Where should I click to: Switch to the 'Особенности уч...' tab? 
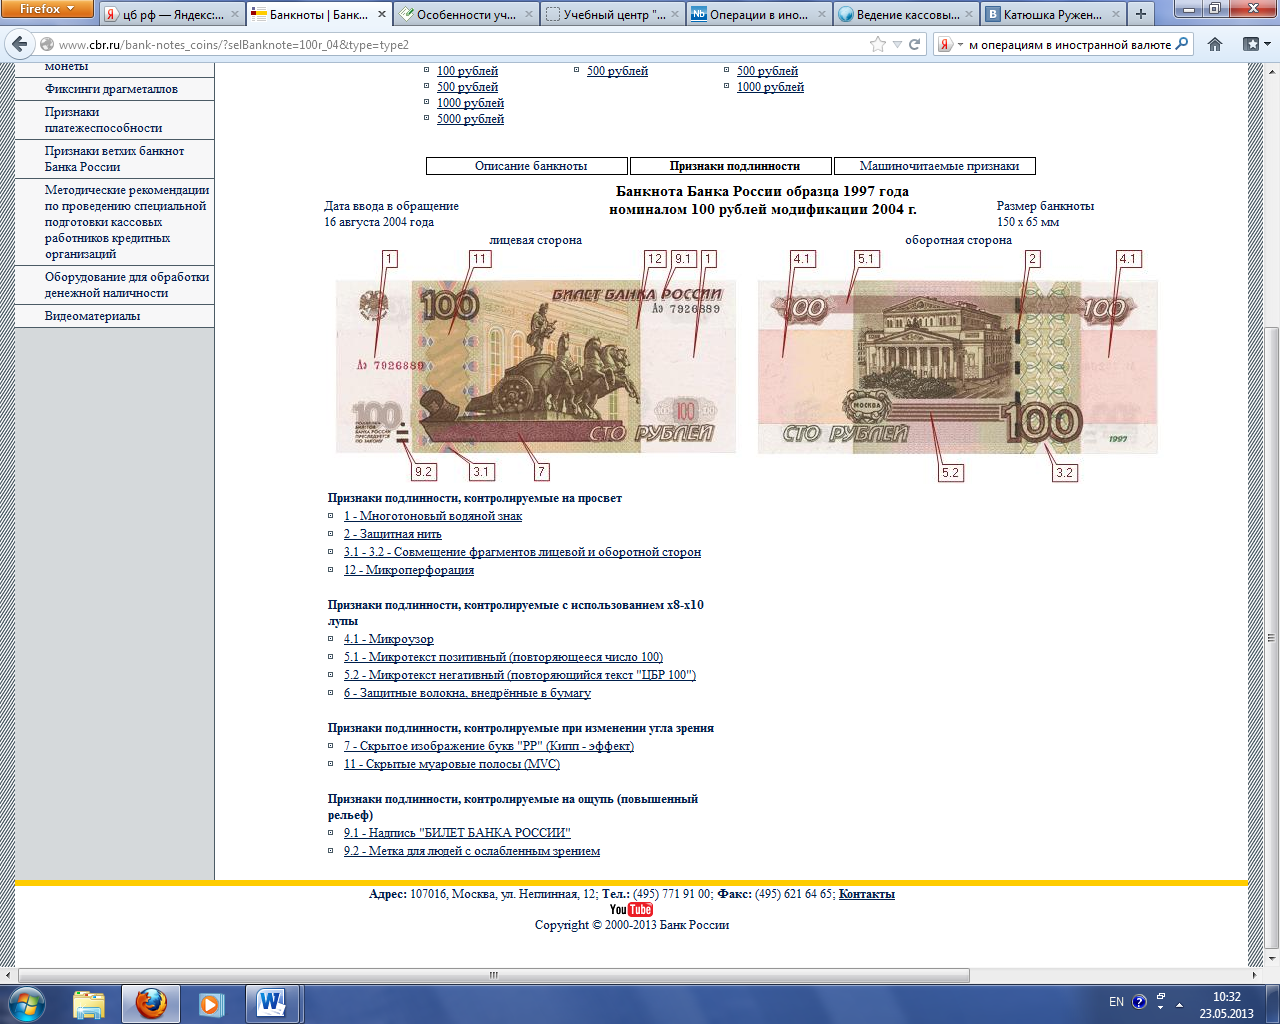point(466,14)
